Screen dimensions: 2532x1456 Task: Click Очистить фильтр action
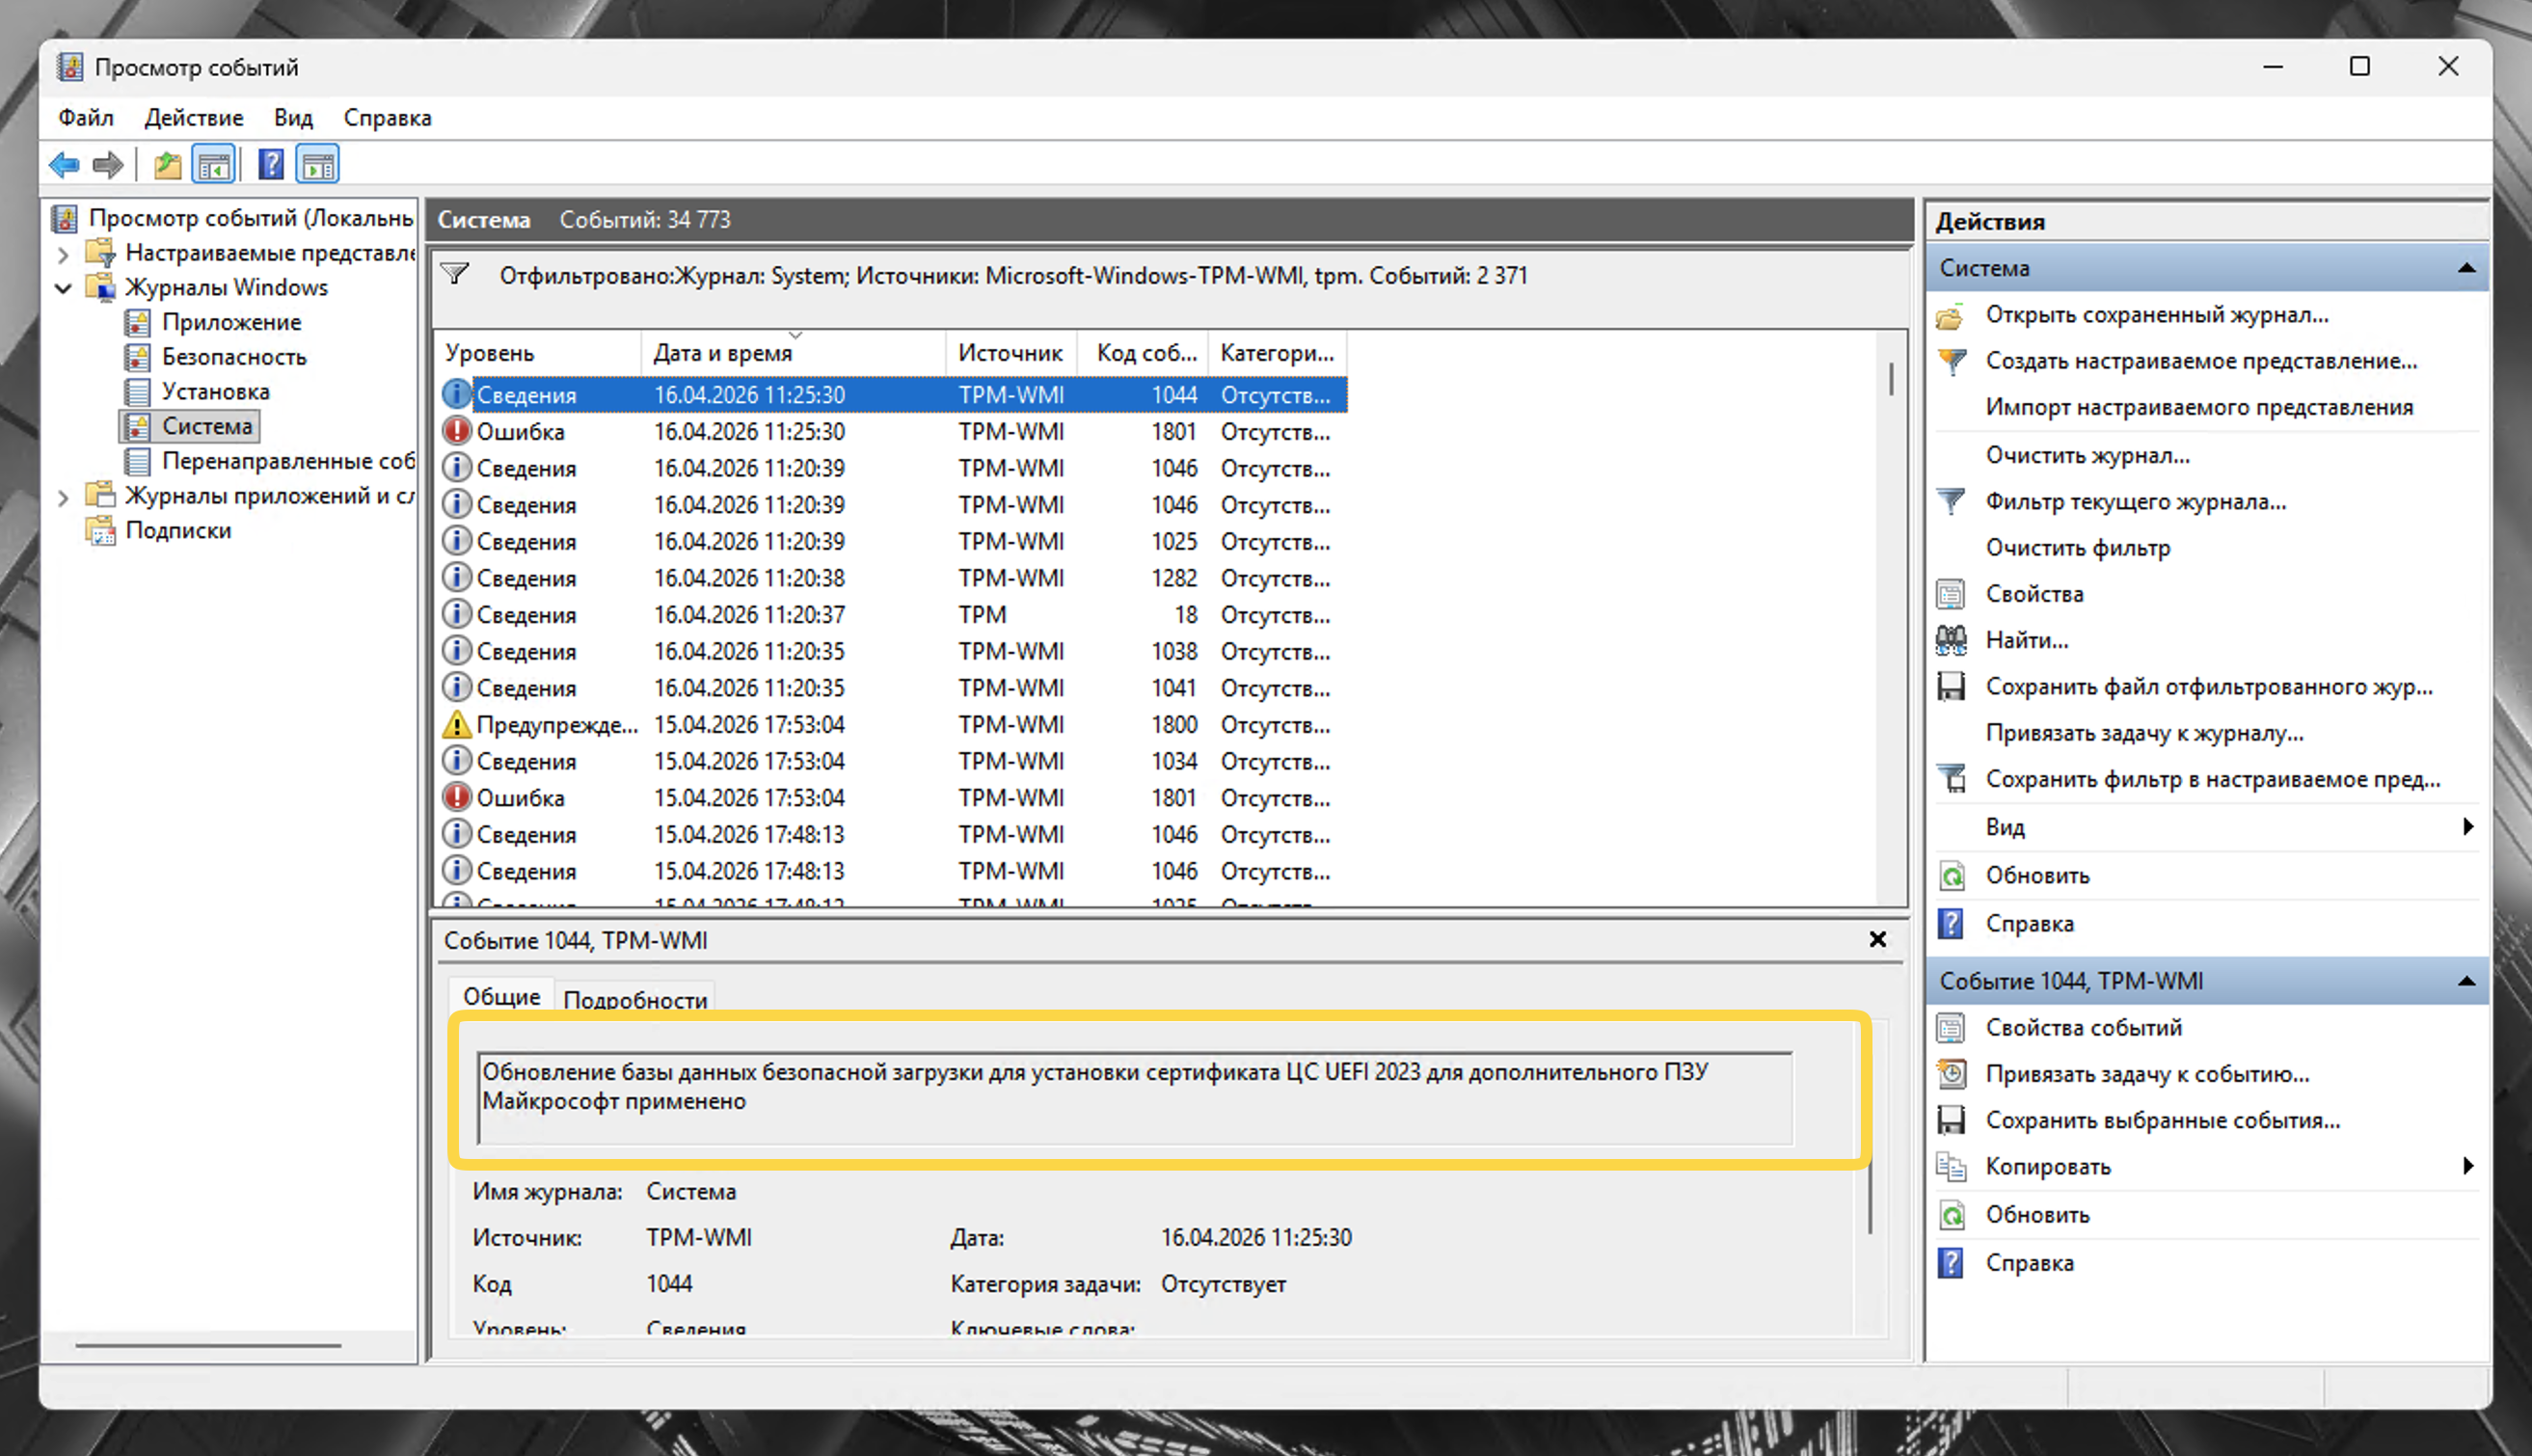click(2077, 548)
